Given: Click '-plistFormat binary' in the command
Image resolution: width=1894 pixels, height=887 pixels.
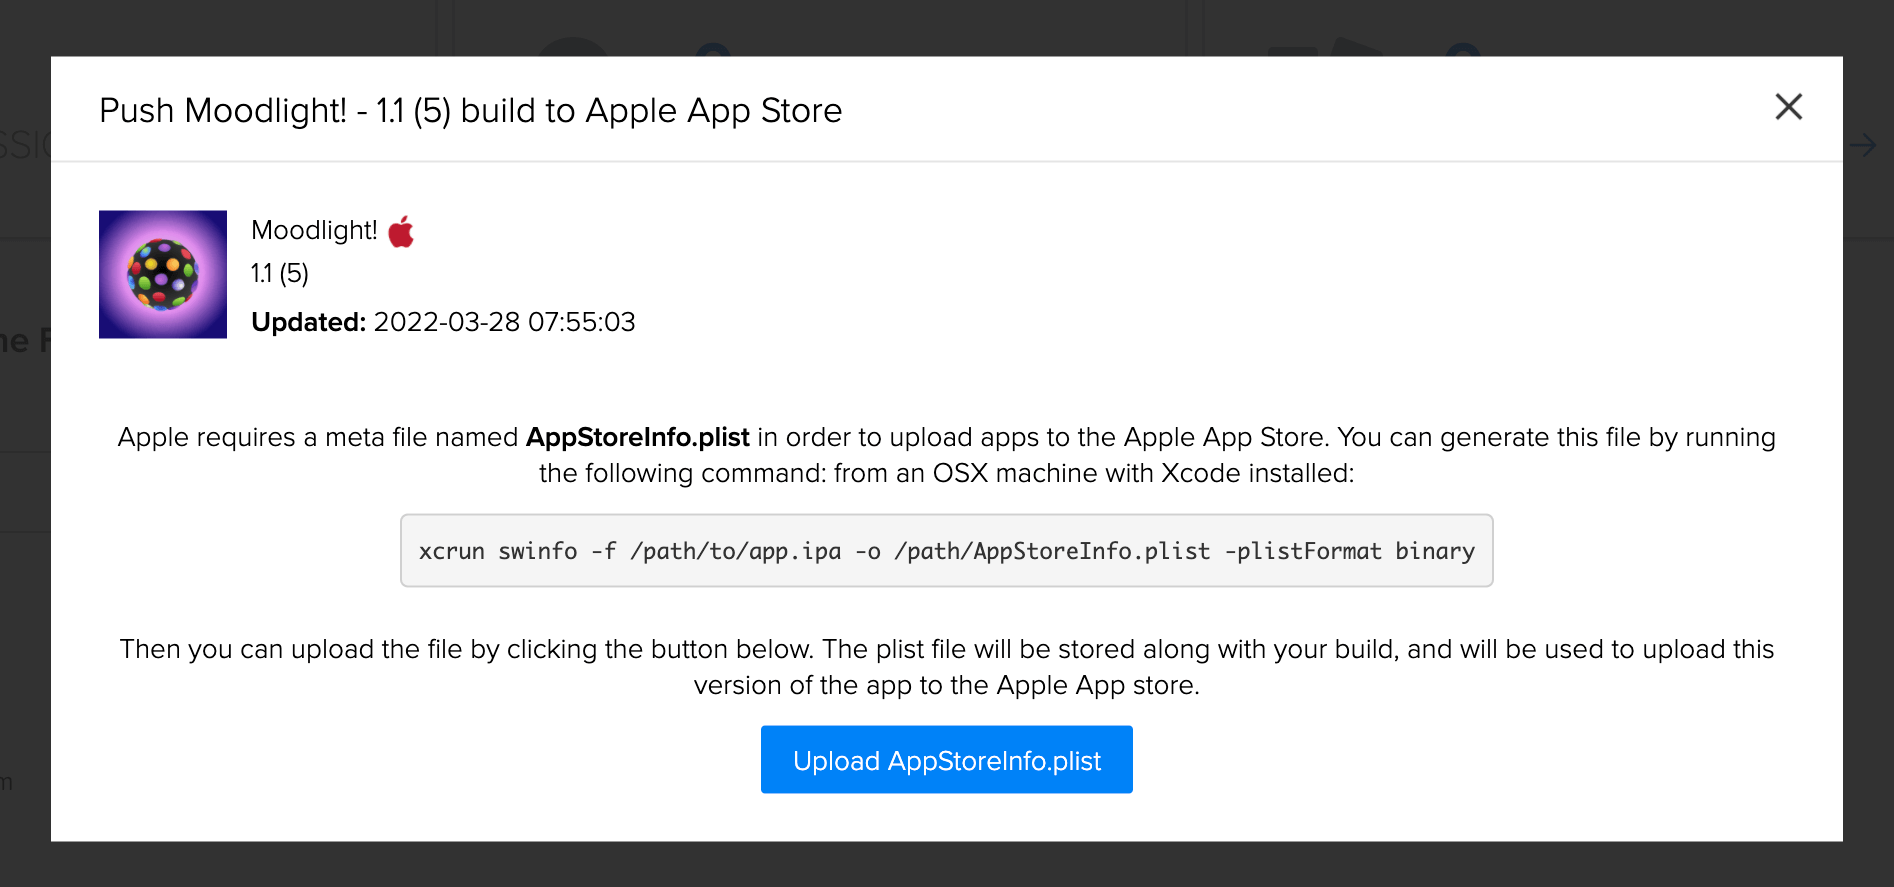Looking at the screenshot, I should (x=1349, y=551).
